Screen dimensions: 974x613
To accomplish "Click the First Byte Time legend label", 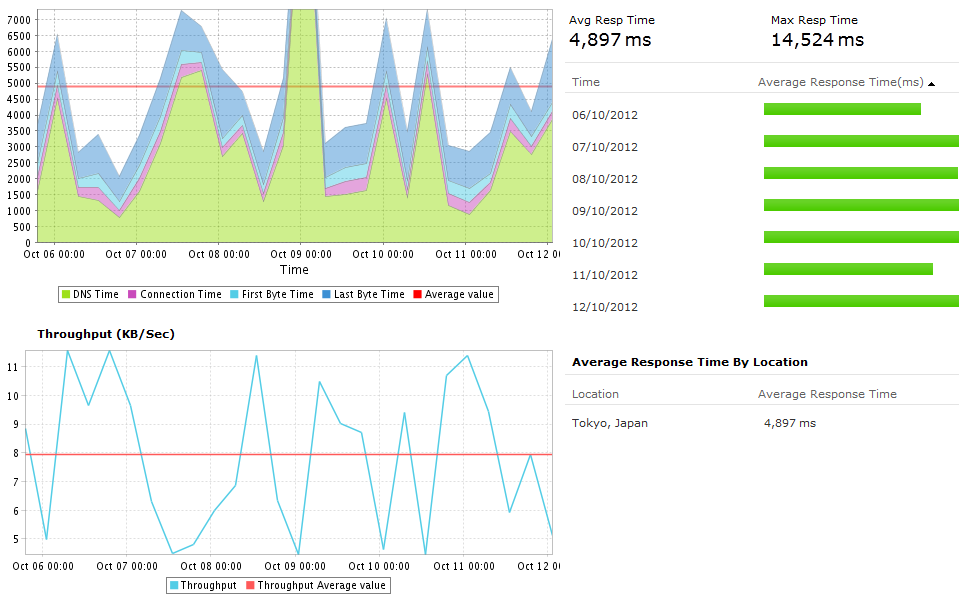I will pos(278,294).
